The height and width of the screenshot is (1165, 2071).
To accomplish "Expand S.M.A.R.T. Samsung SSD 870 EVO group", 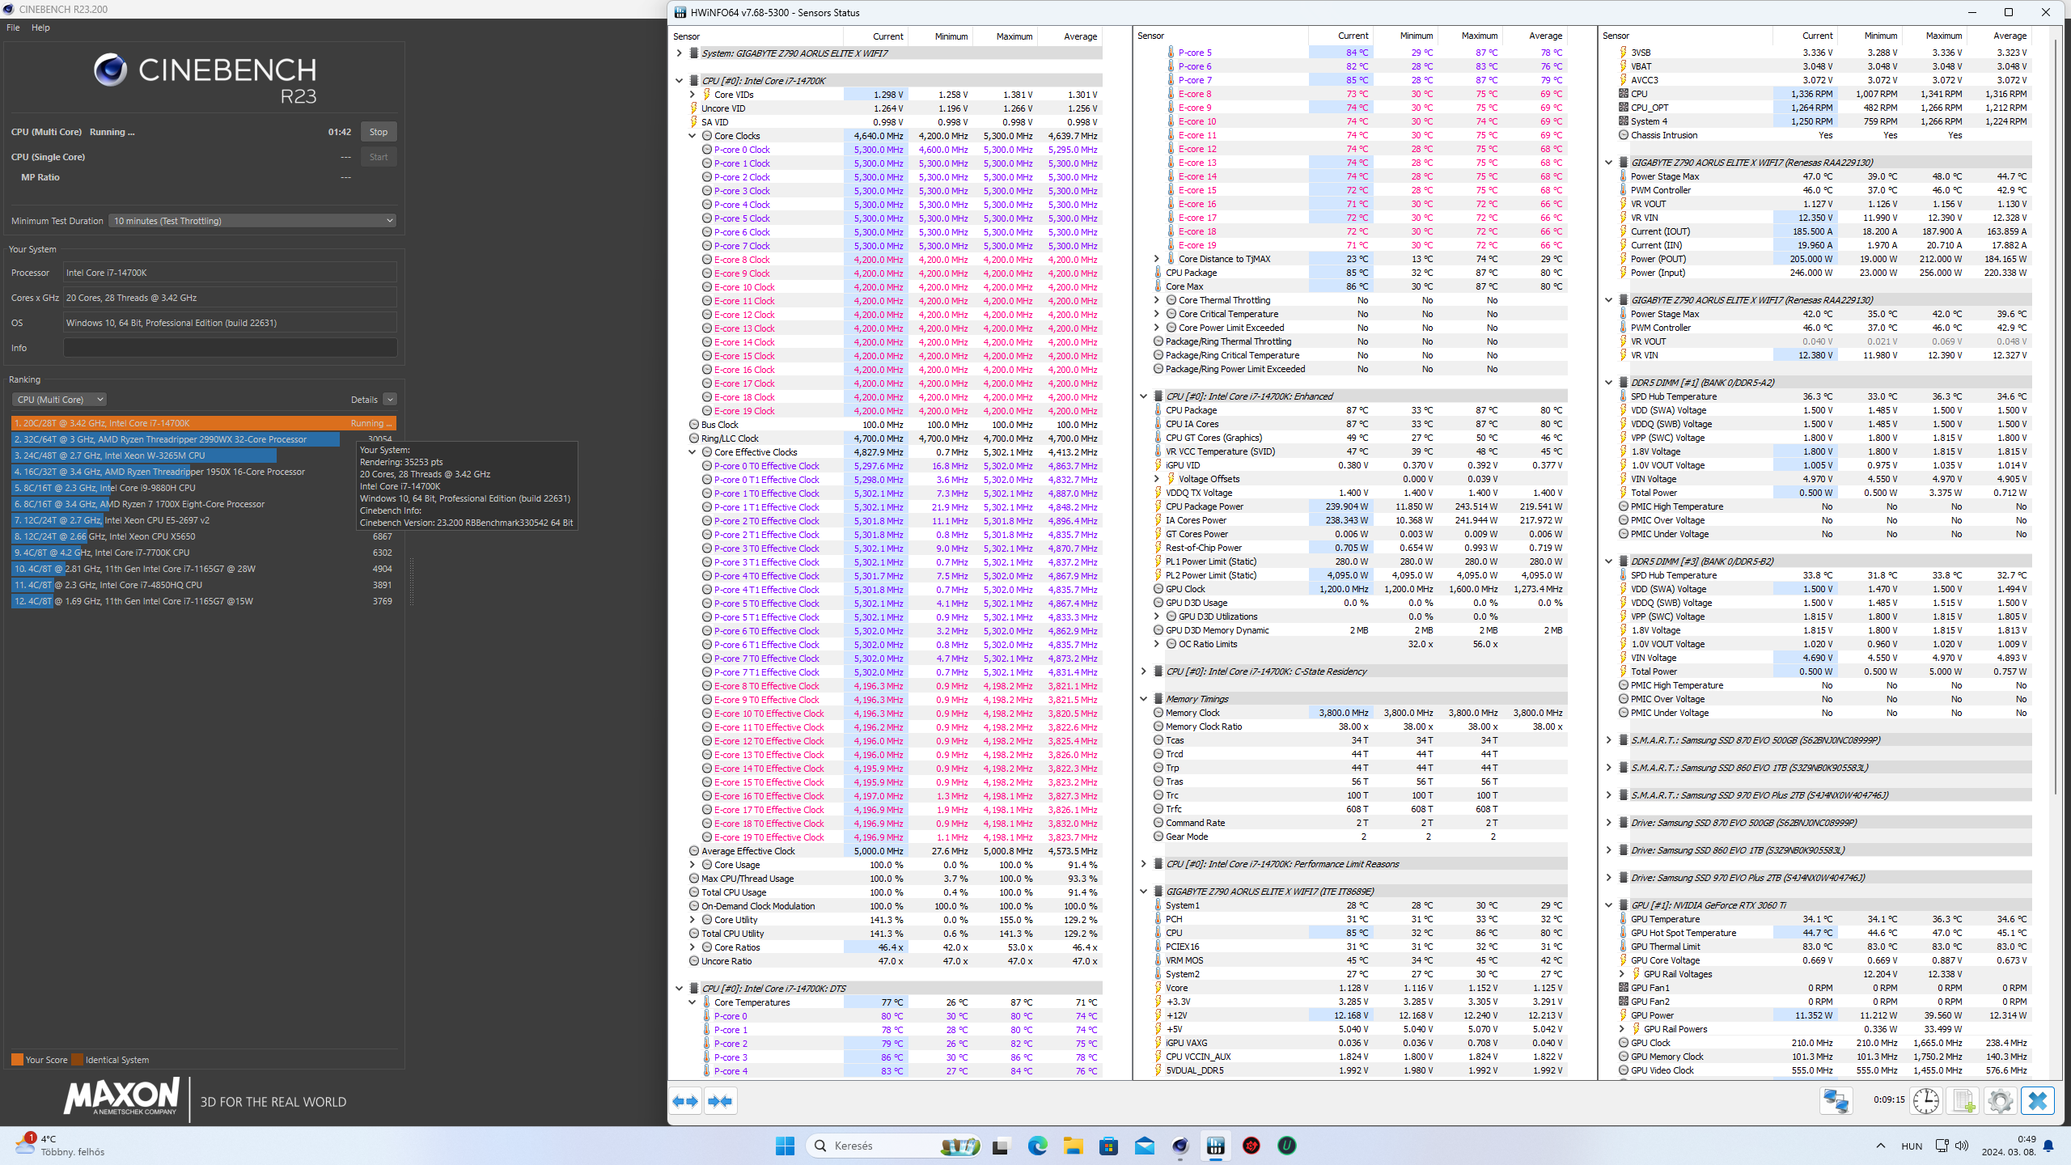I will pos(1609,741).
